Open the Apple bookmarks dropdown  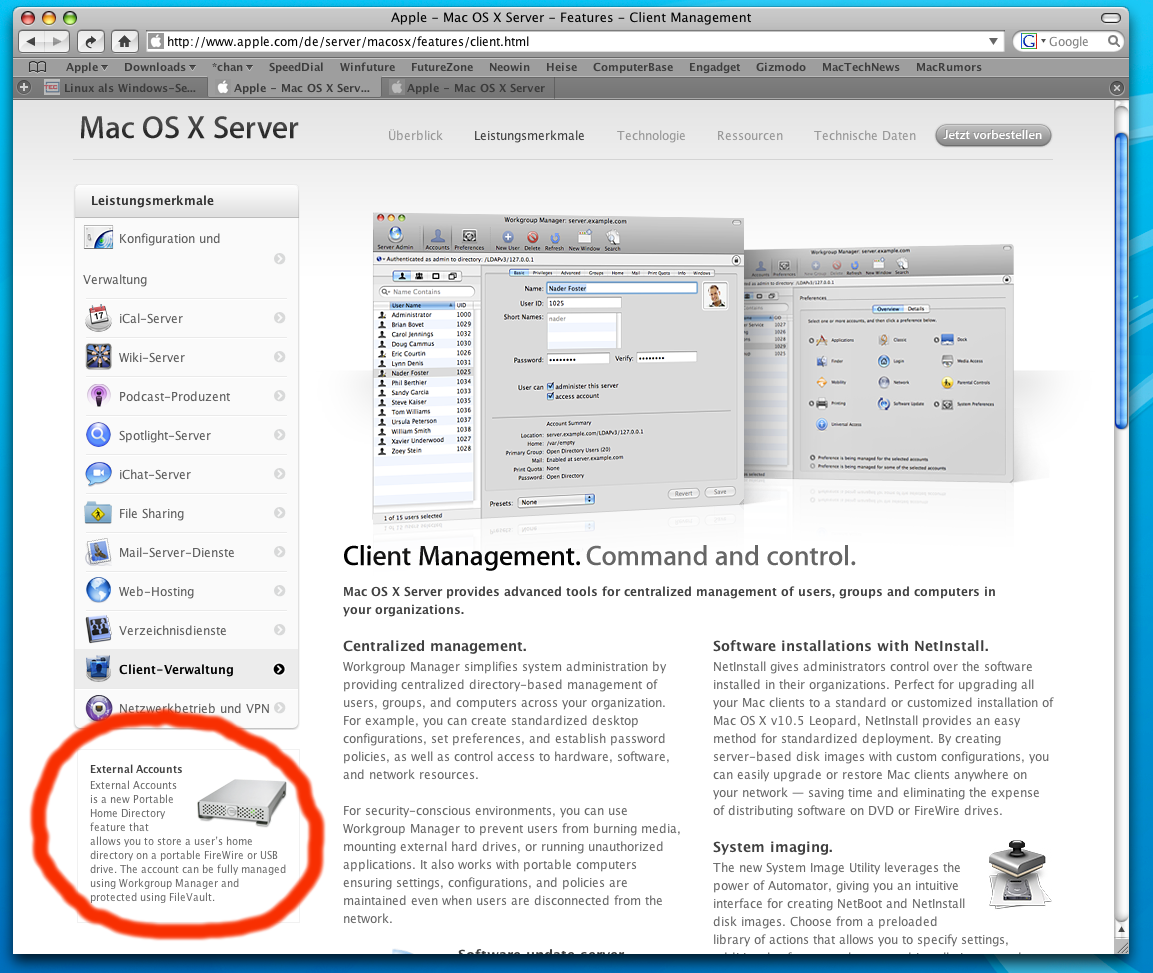click(x=87, y=67)
